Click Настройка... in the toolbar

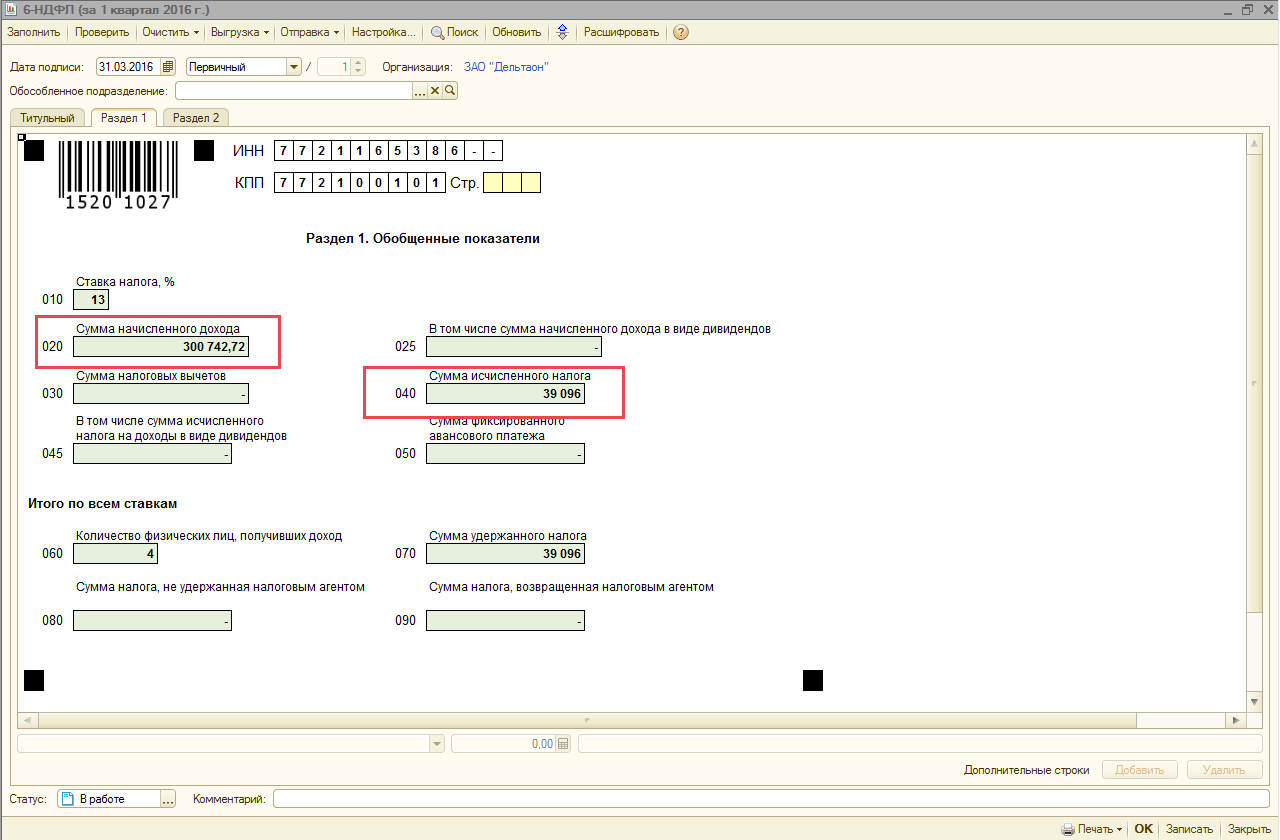(x=384, y=32)
